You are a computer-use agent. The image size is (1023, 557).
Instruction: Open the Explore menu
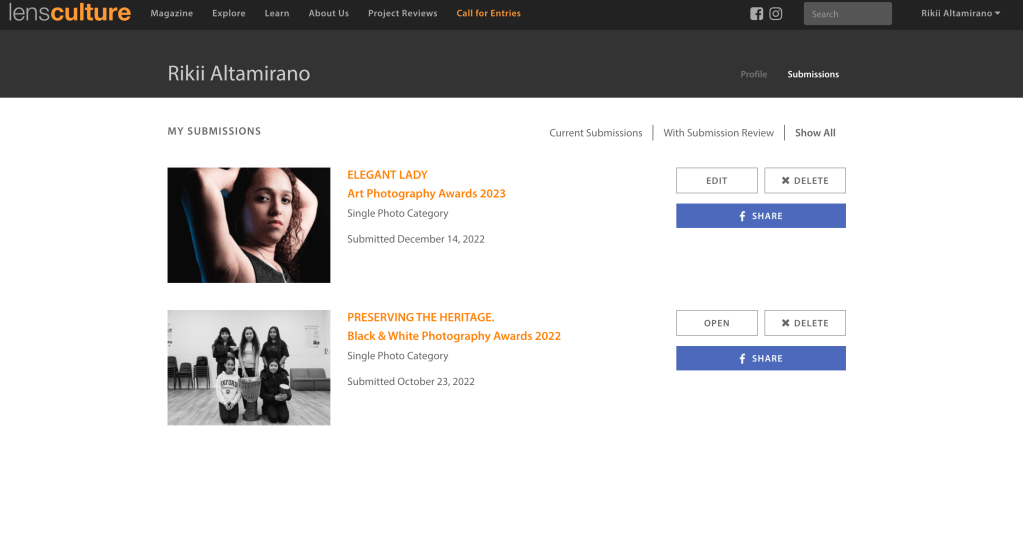point(228,14)
